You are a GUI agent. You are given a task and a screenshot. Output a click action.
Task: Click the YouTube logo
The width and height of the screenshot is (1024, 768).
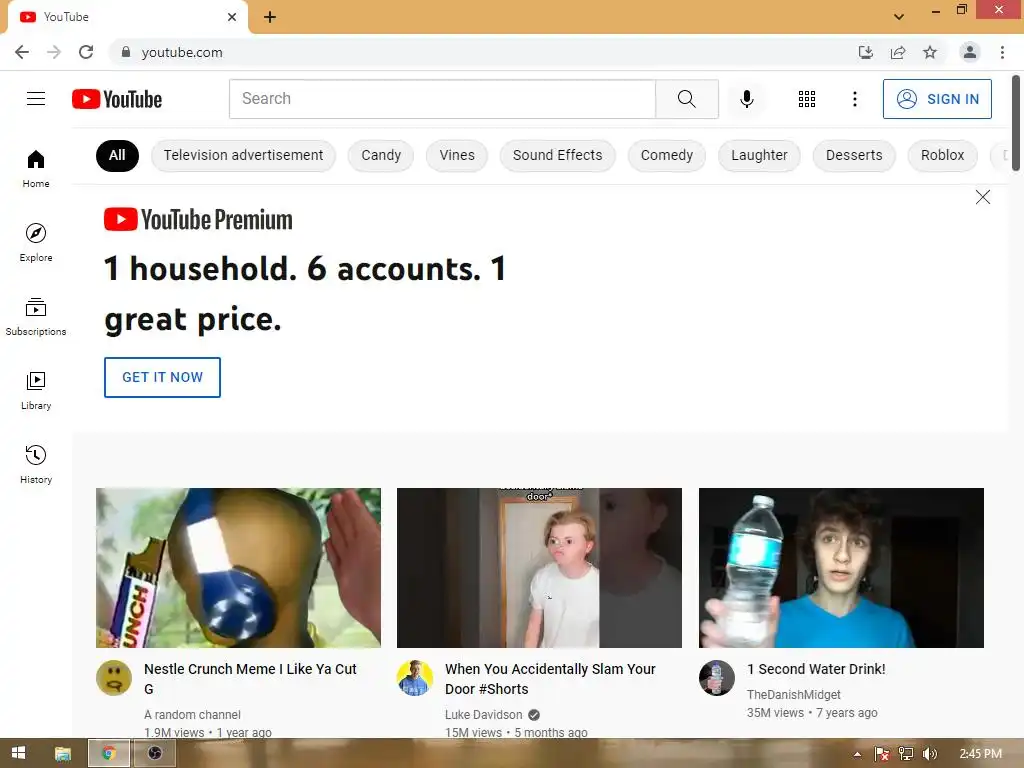[117, 99]
